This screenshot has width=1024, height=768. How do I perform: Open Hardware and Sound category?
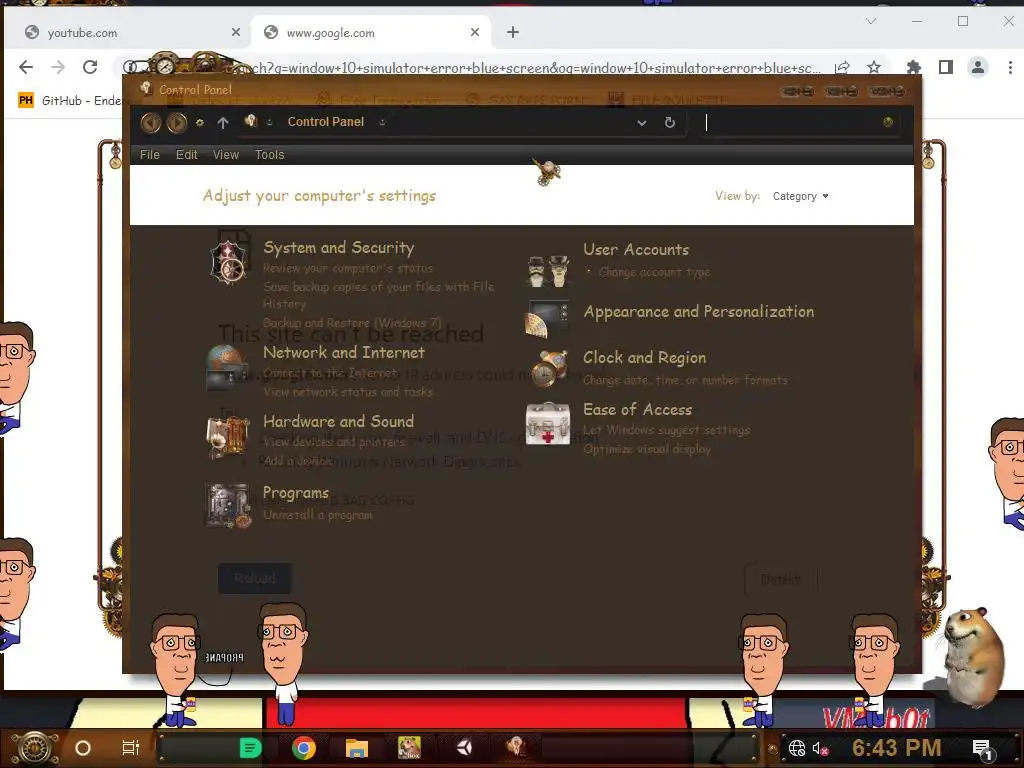pos(338,421)
